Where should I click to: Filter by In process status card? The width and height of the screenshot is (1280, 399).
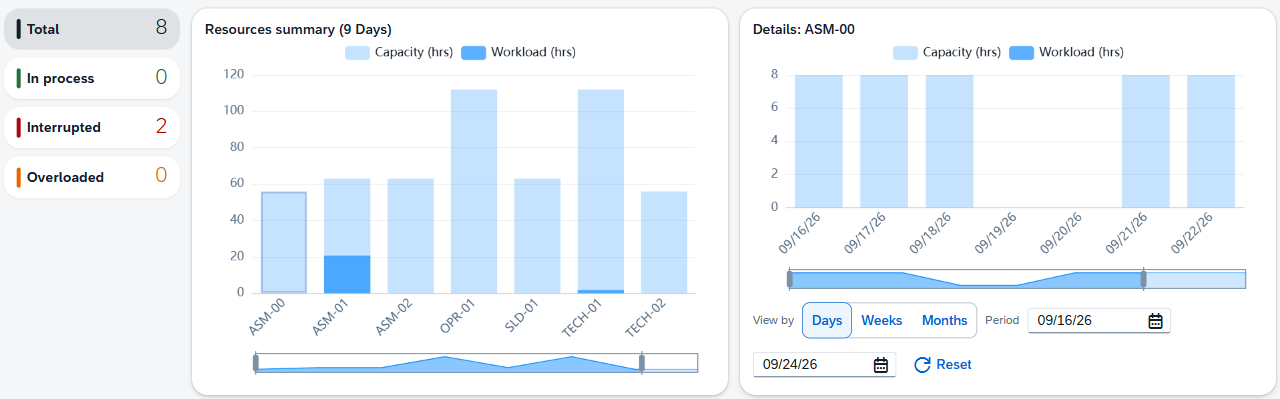(x=92, y=78)
